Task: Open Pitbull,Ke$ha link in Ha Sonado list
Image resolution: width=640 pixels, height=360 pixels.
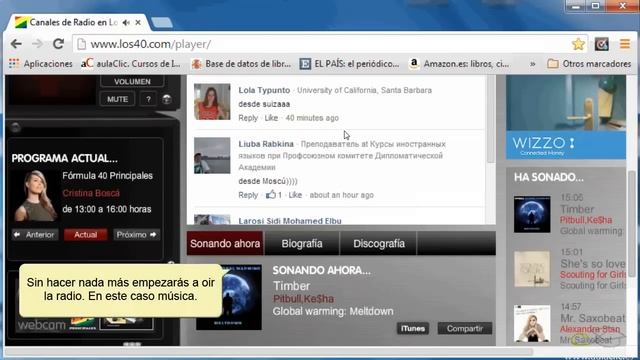Action: [x=586, y=220]
